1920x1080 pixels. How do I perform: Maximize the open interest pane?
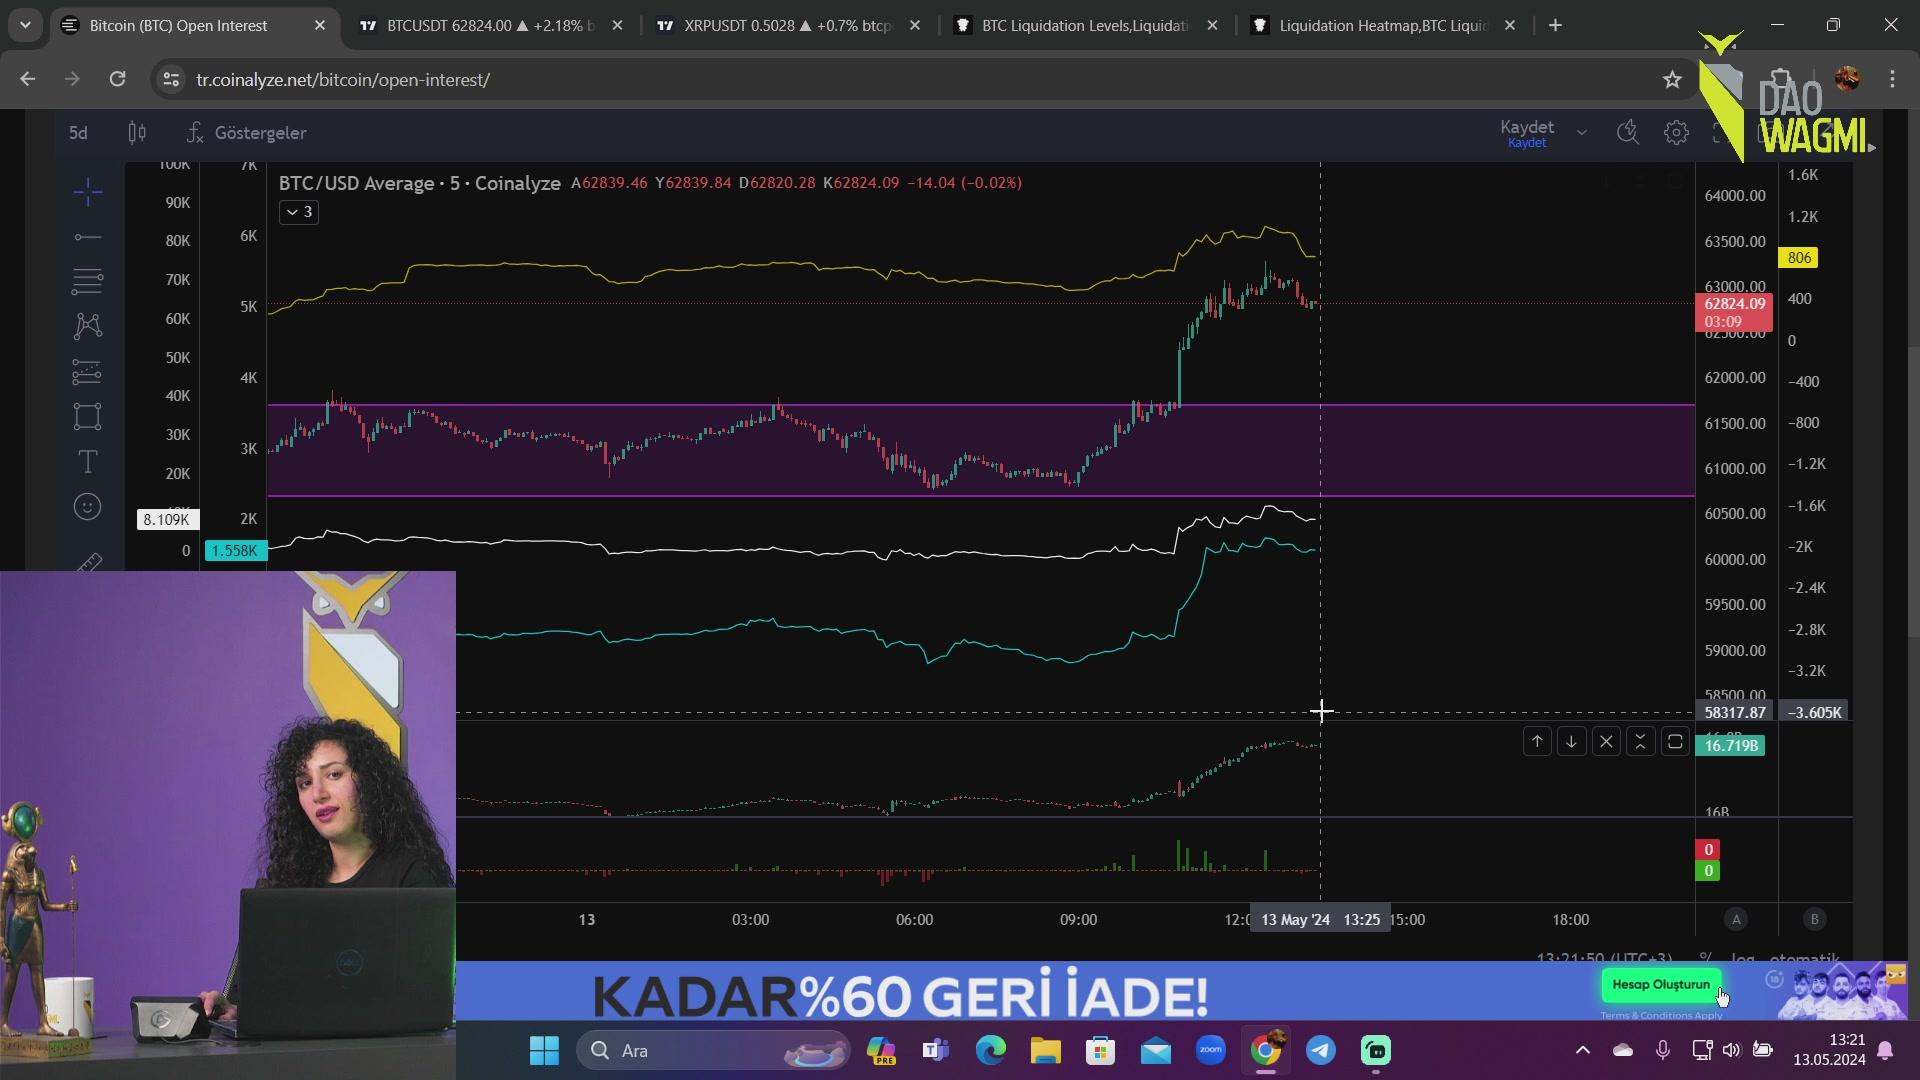coord(1675,742)
